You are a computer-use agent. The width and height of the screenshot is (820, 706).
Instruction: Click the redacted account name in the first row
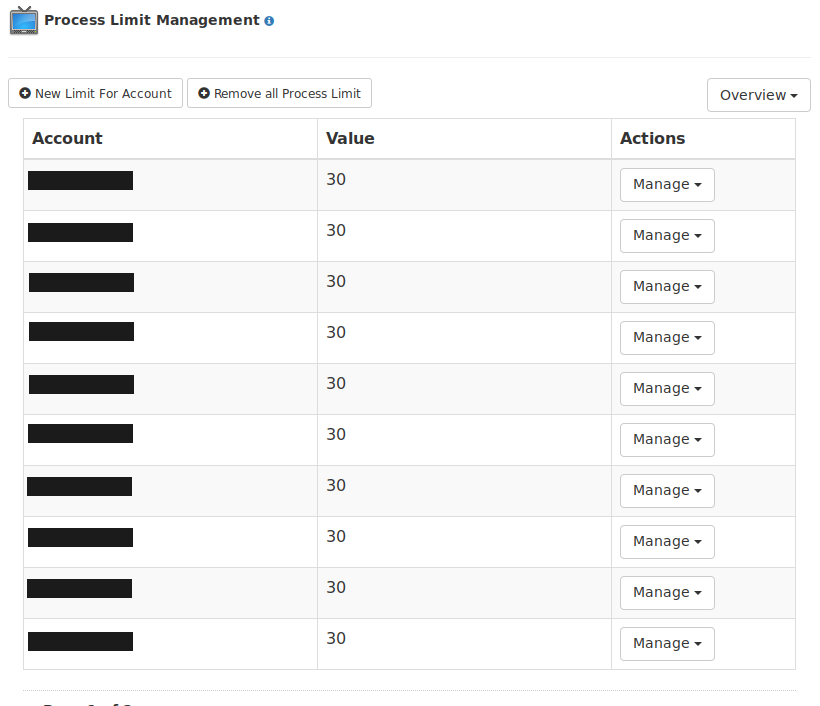pos(81,180)
